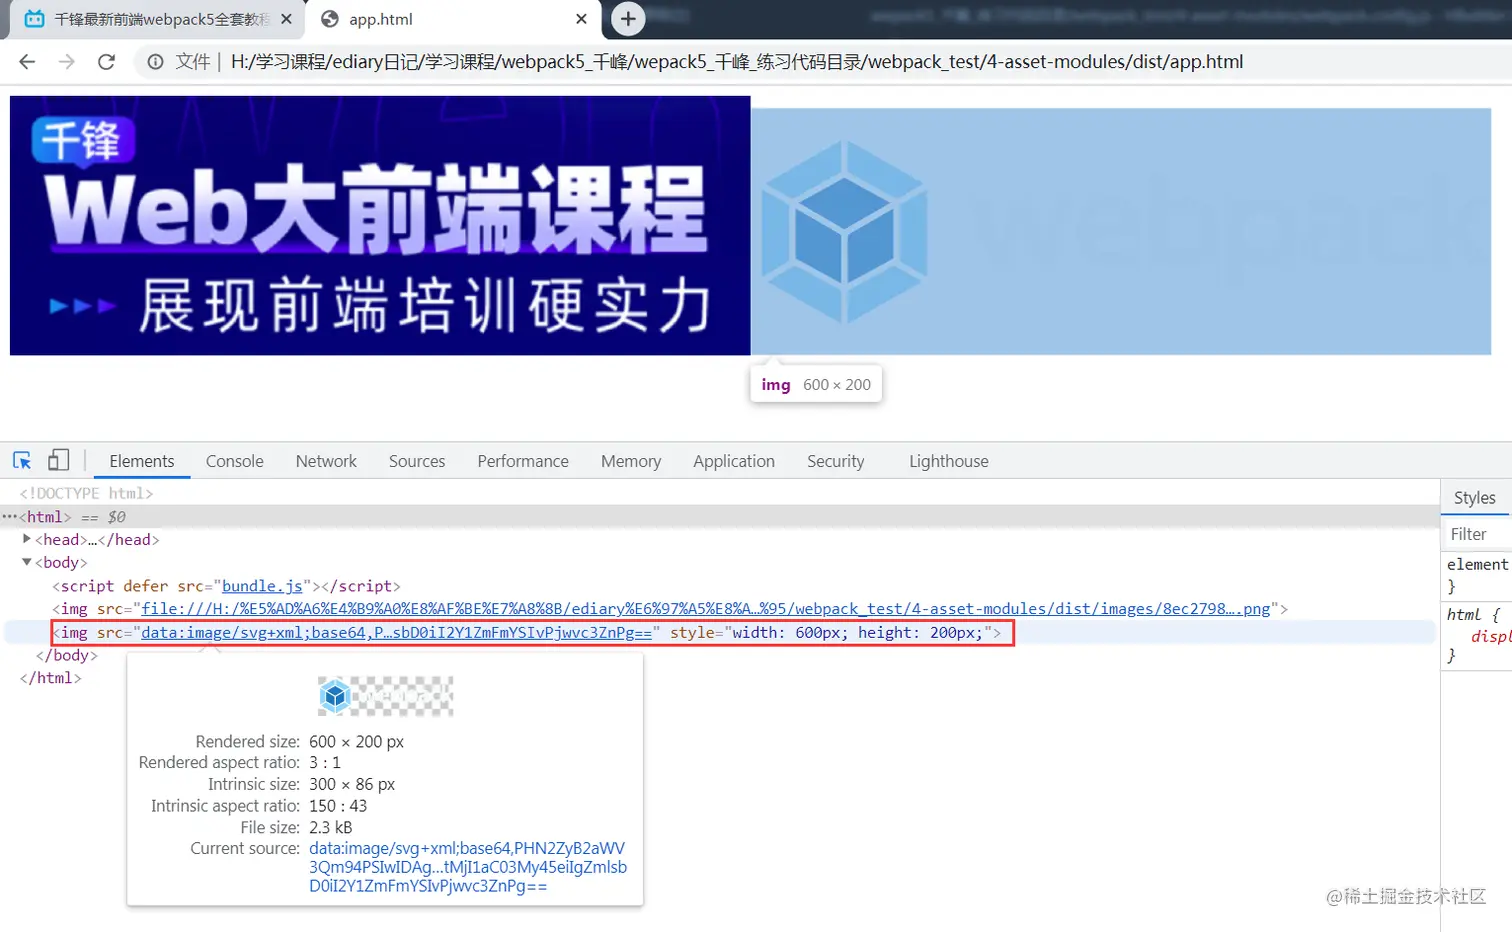This screenshot has height=932, width=1512.
Task: Click the address bar URL text
Action: (x=737, y=62)
